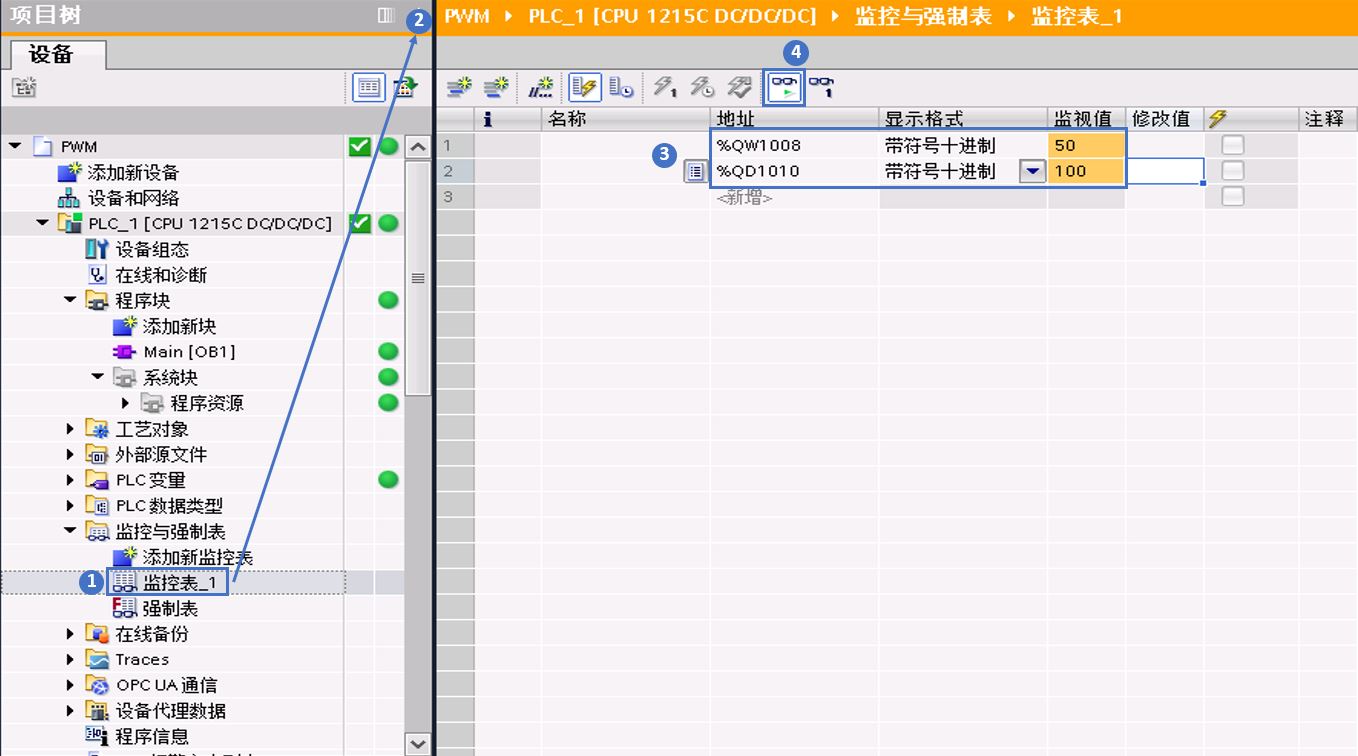
Task: Select 强制表 in the project tree
Action: 170,608
